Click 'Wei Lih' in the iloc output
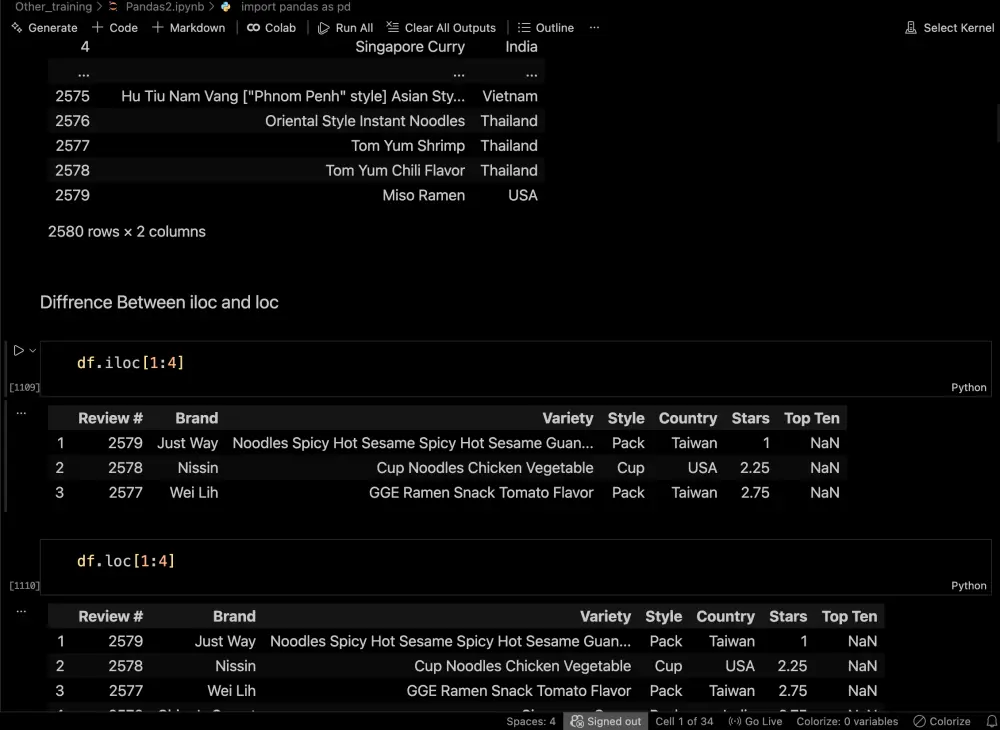Image resolution: width=1000 pixels, height=730 pixels. coord(194,493)
